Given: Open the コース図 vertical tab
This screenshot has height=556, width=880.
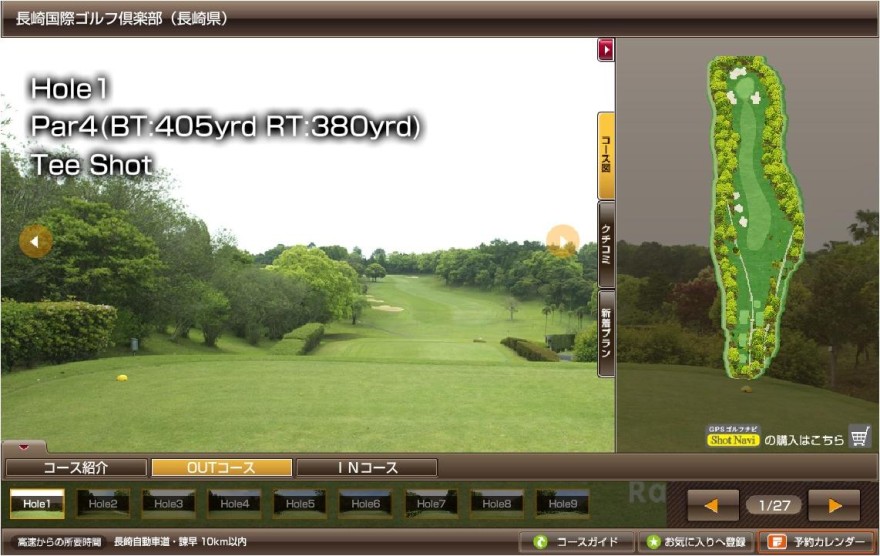Looking at the screenshot, I should (x=605, y=156).
